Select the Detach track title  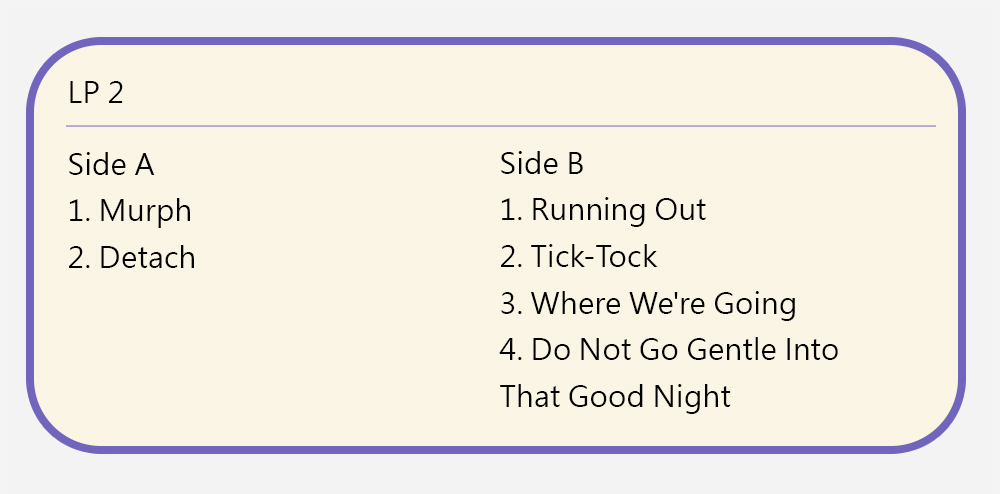[147, 258]
